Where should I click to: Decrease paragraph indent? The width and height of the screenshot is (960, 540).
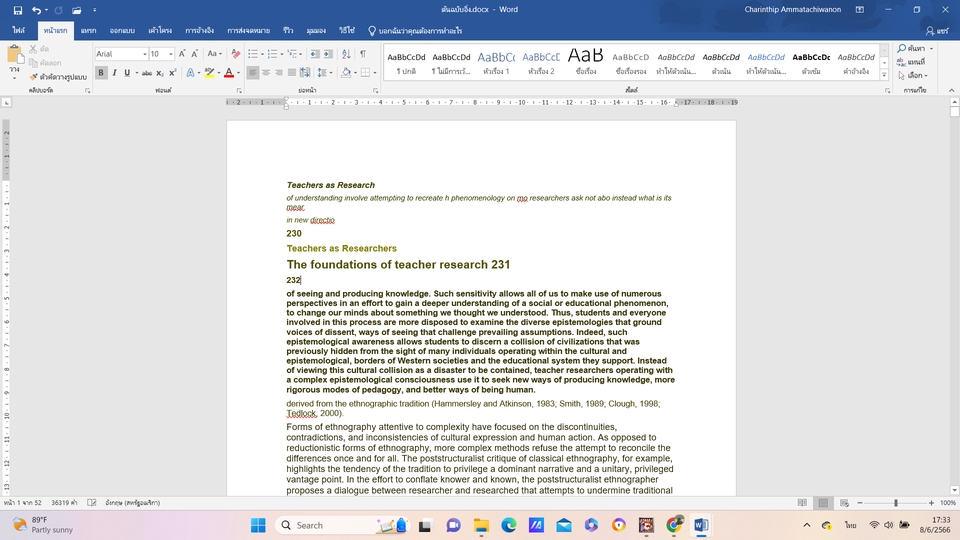pos(315,54)
